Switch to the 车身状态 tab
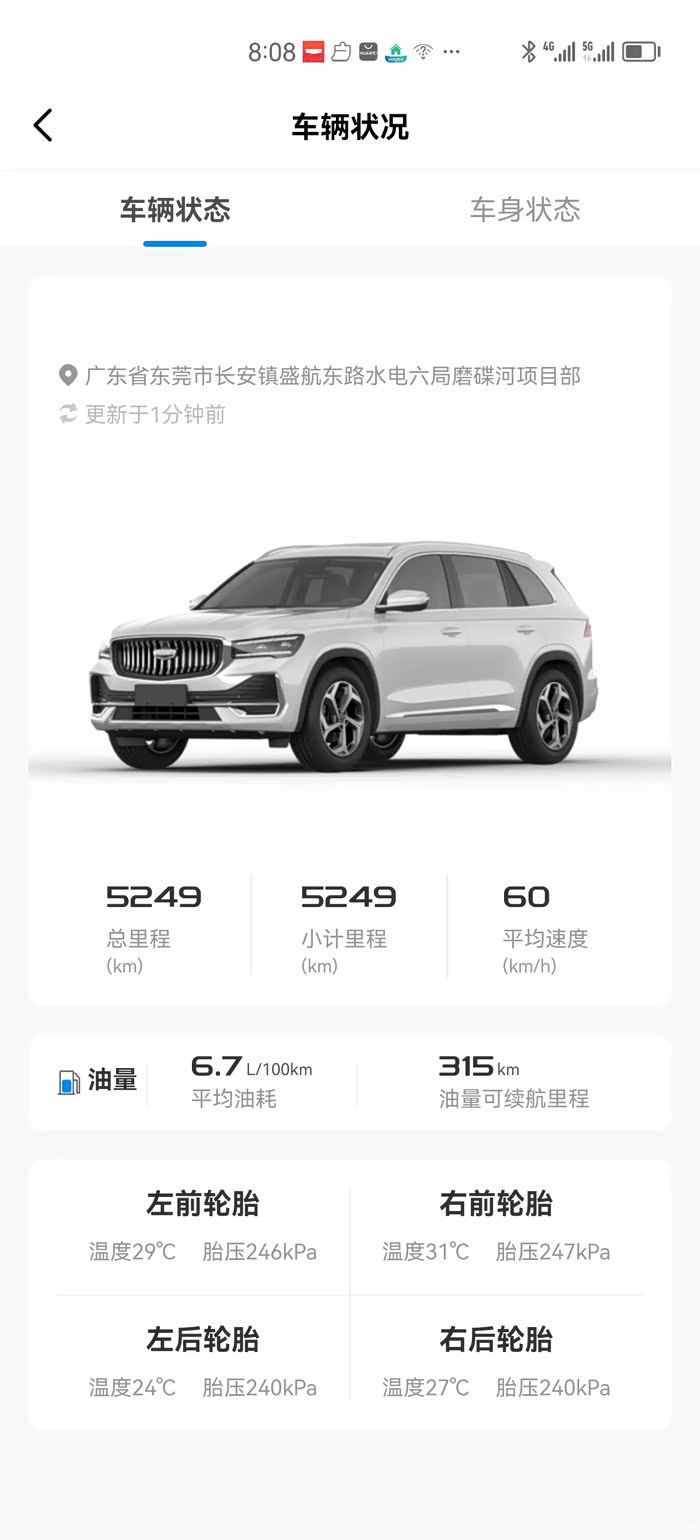The width and height of the screenshot is (700, 1540). (525, 209)
